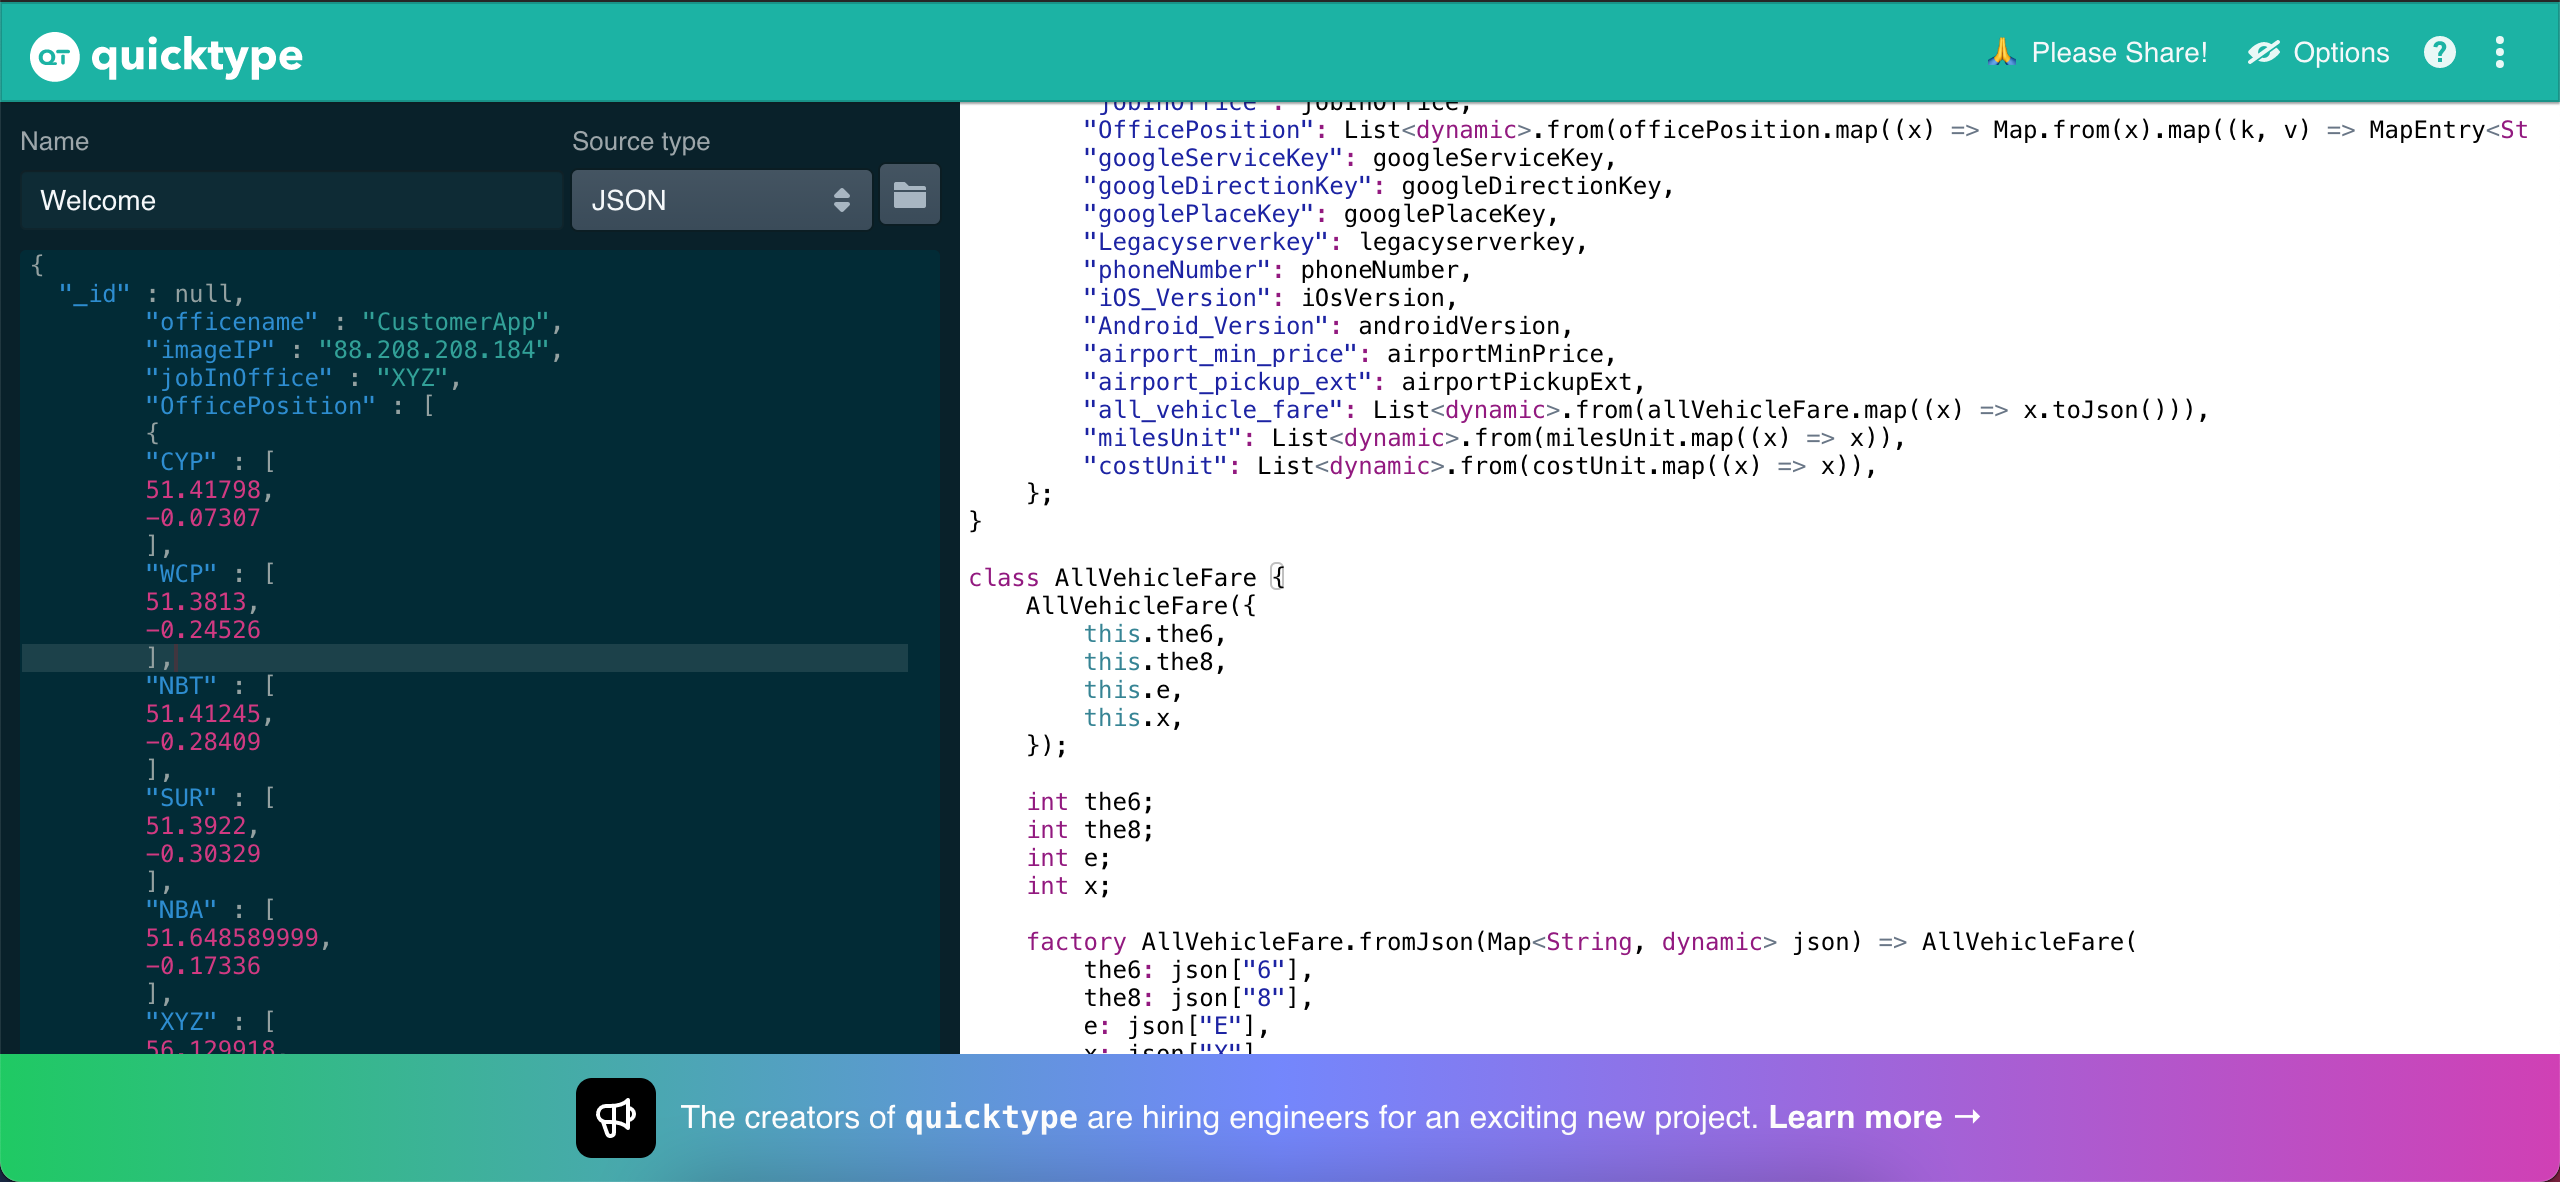Click the folded hands icon before Please Share
The image size is (2560, 1182).
(x=2001, y=52)
